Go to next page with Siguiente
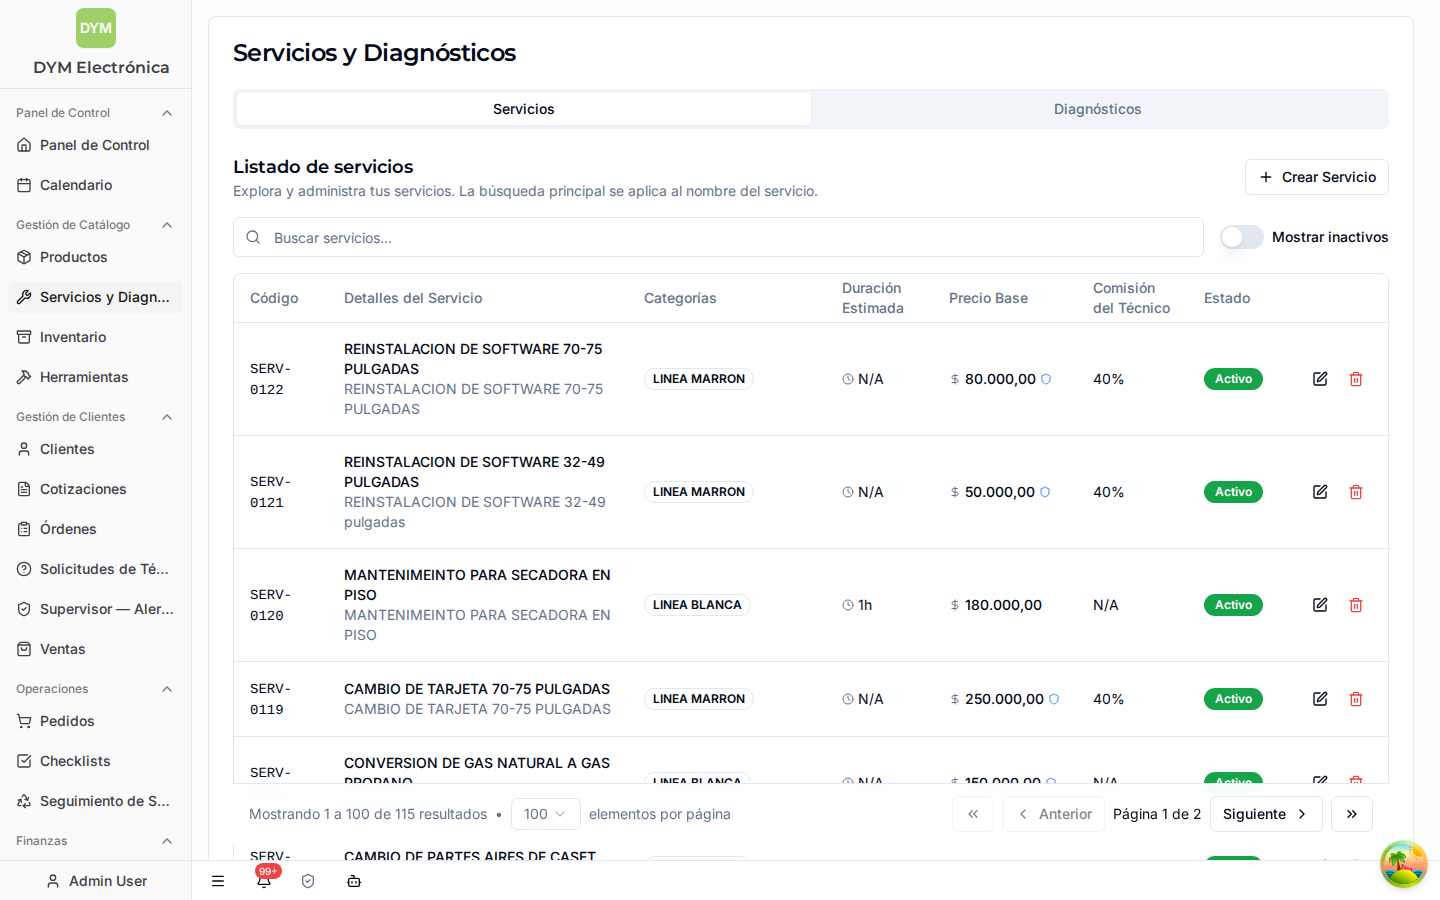The width and height of the screenshot is (1440, 900). coord(1266,814)
